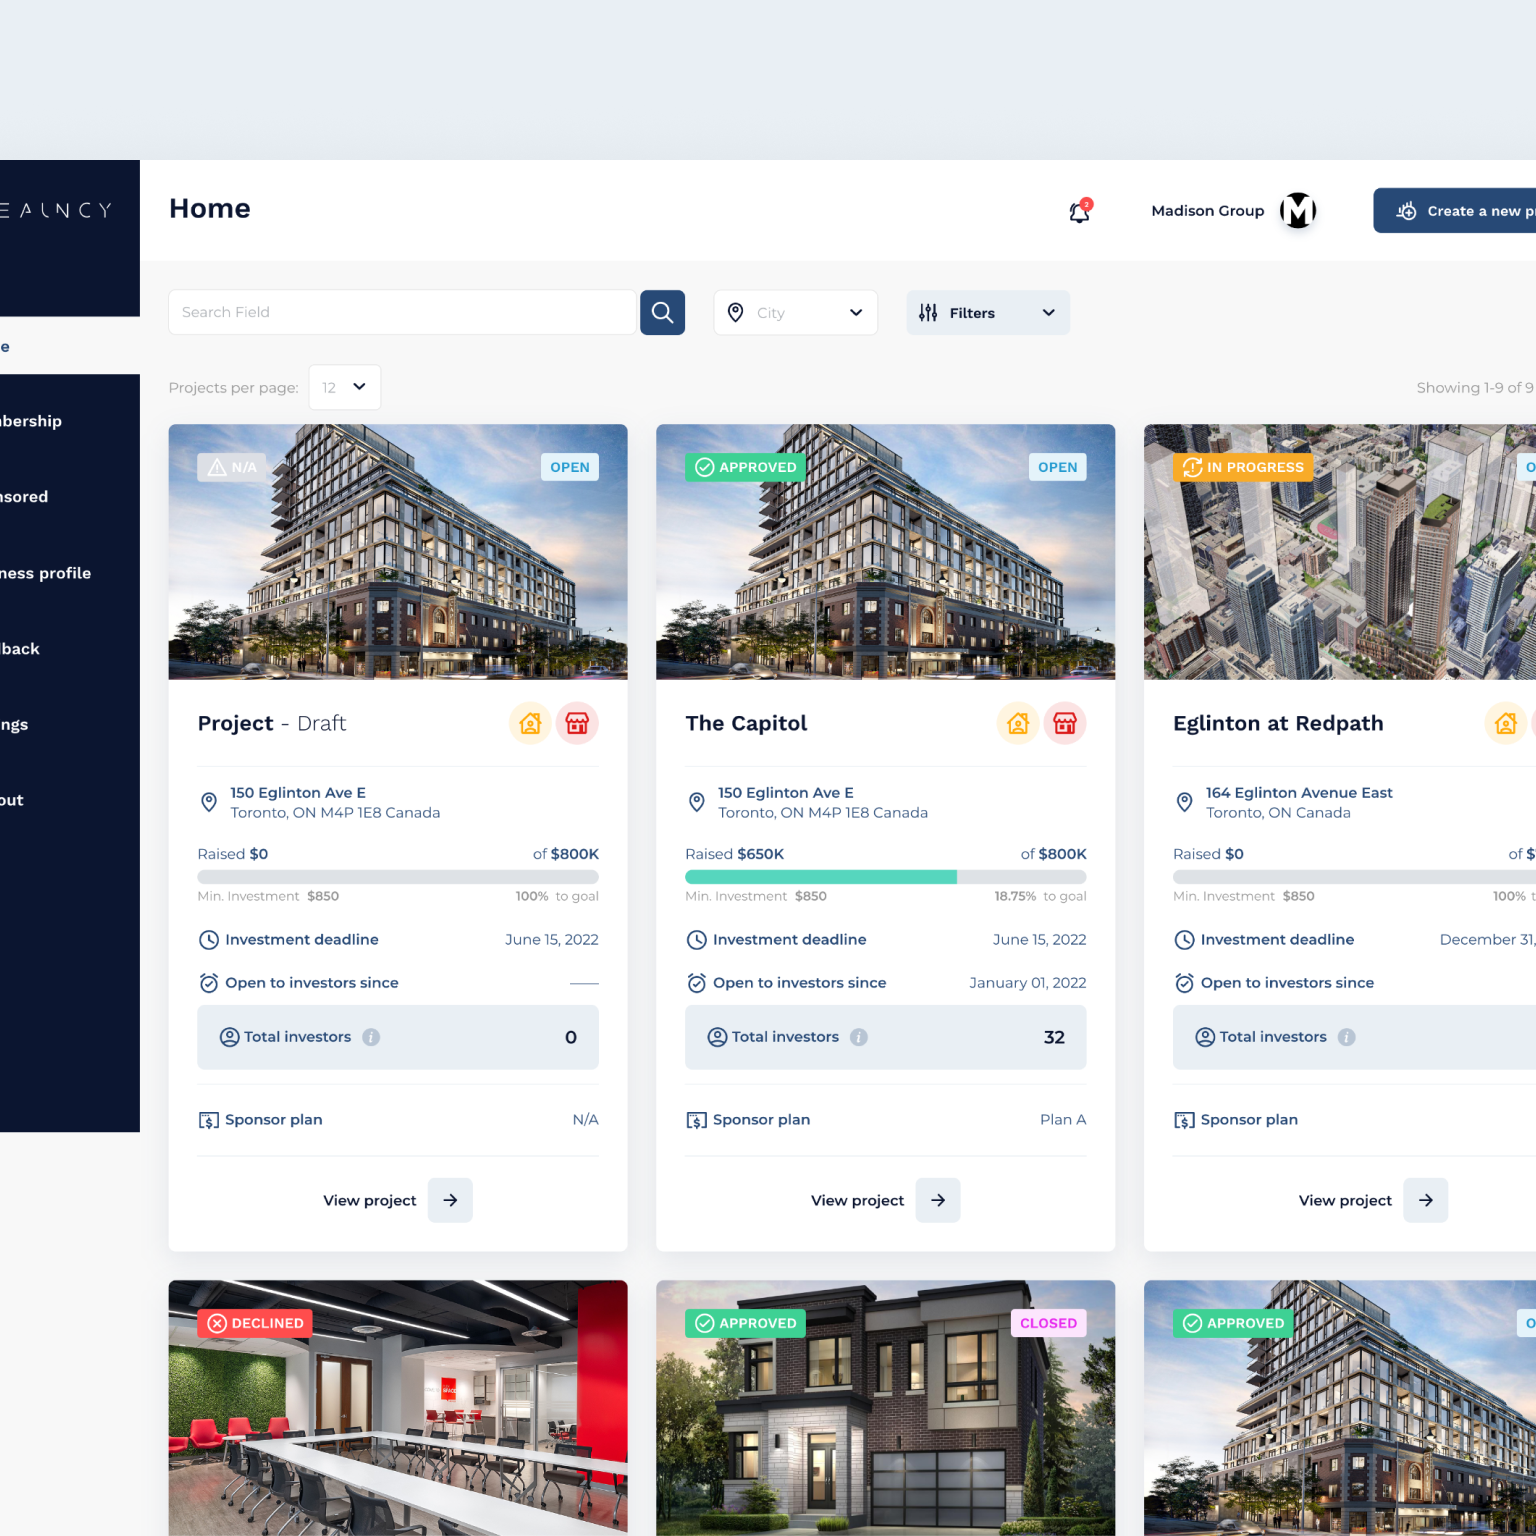Click the IN PROGRESS badge on Eglinton at Redpath
Screen dimensions: 1536x1536
pyautogui.click(x=1242, y=467)
